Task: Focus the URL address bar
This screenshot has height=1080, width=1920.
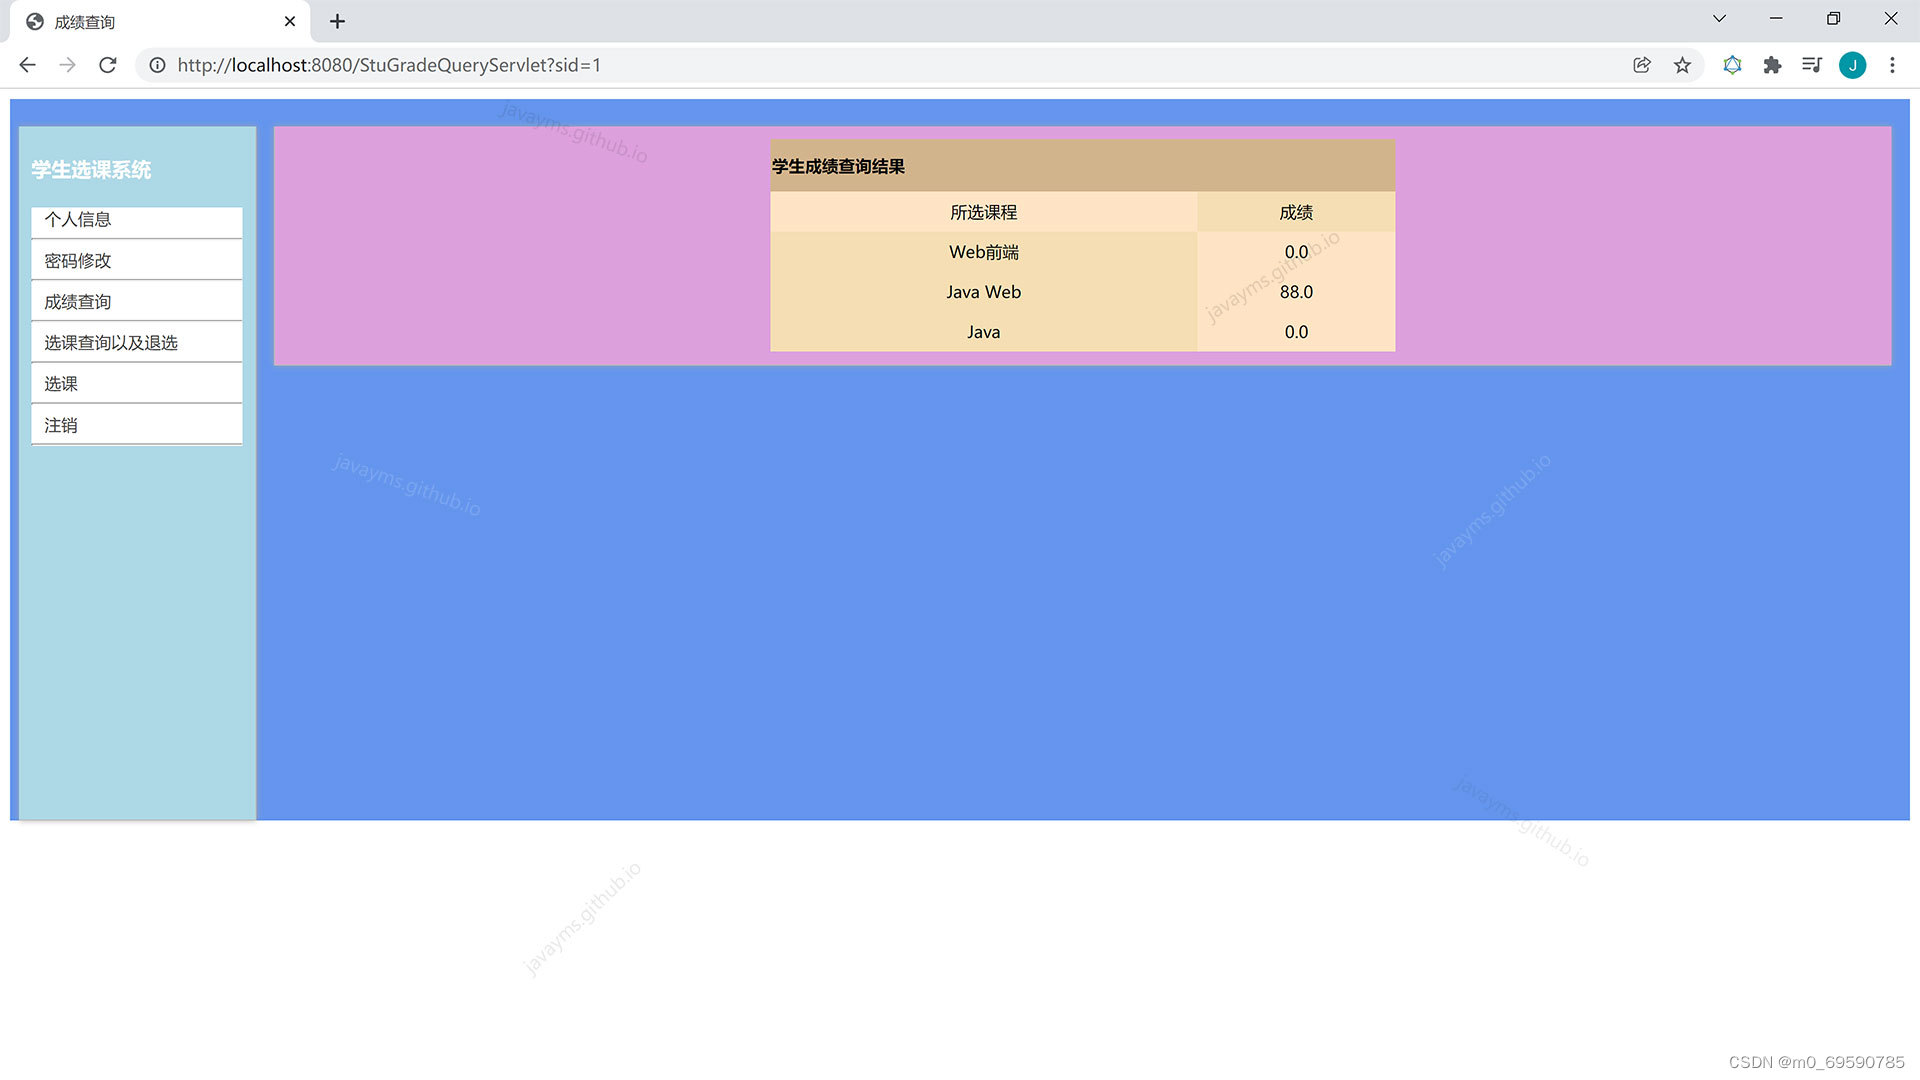Action: 800,65
